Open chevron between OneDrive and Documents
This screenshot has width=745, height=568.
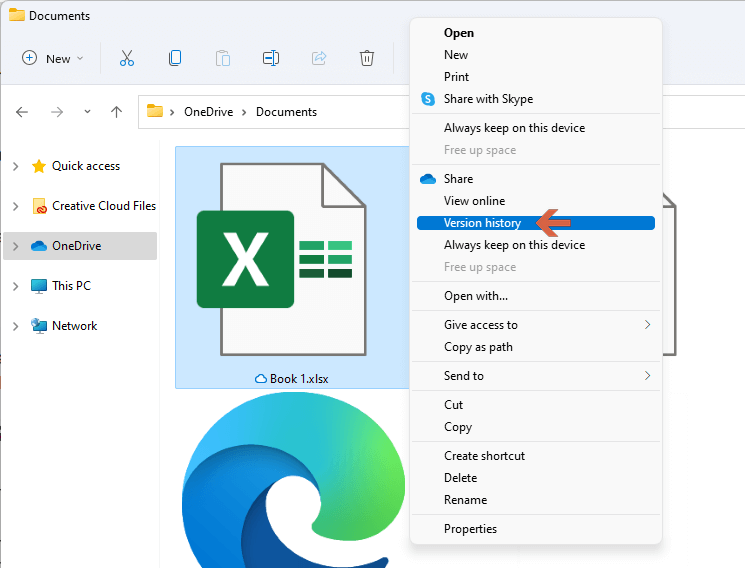244,112
